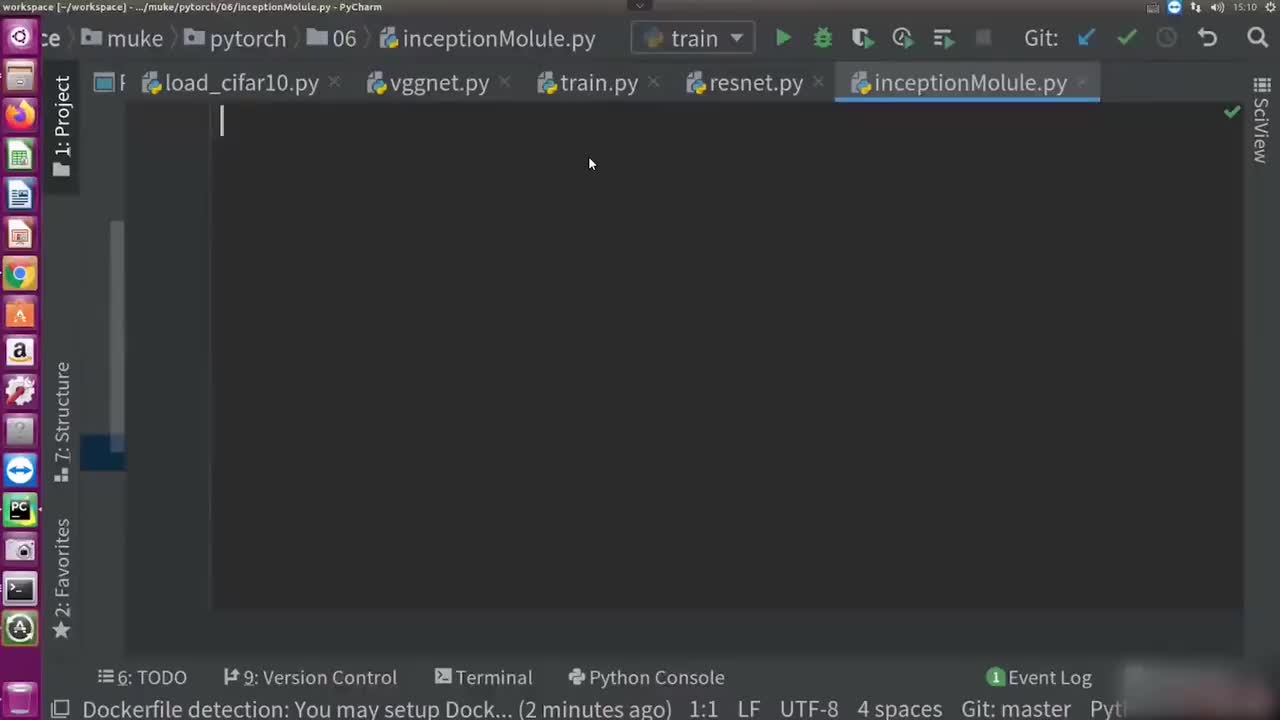The width and height of the screenshot is (1280, 720).
Task: Click the green inspection checkmark in editor
Action: 1232,112
